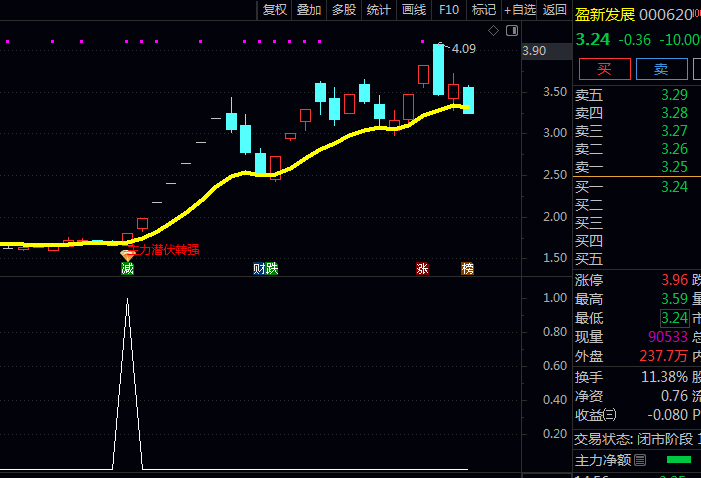Add stock via +自选 button
This screenshot has height=478, width=701.
519,9
